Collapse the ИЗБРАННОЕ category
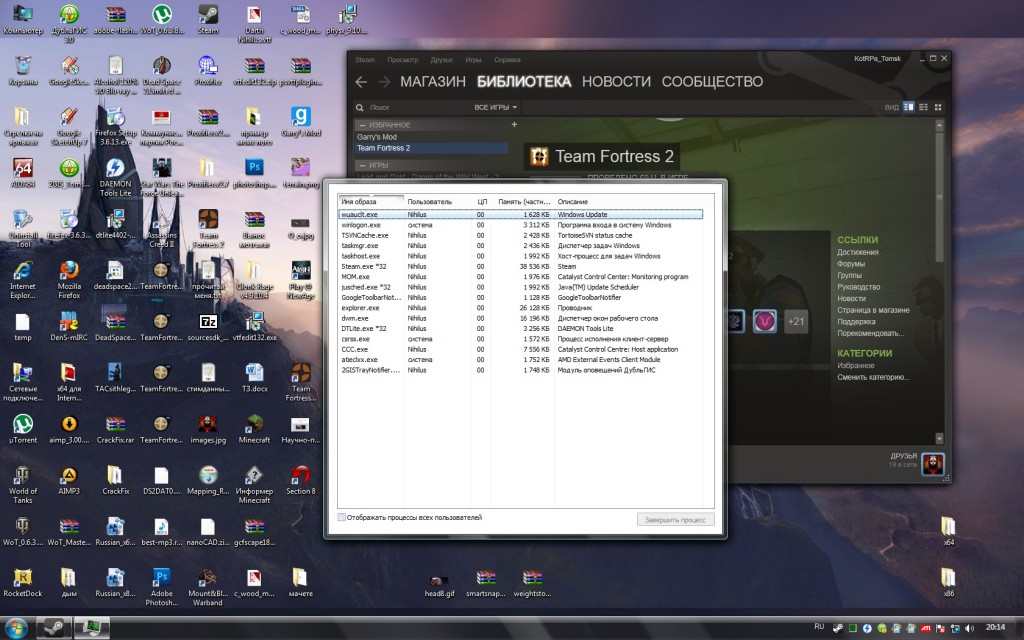 pos(362,125)
